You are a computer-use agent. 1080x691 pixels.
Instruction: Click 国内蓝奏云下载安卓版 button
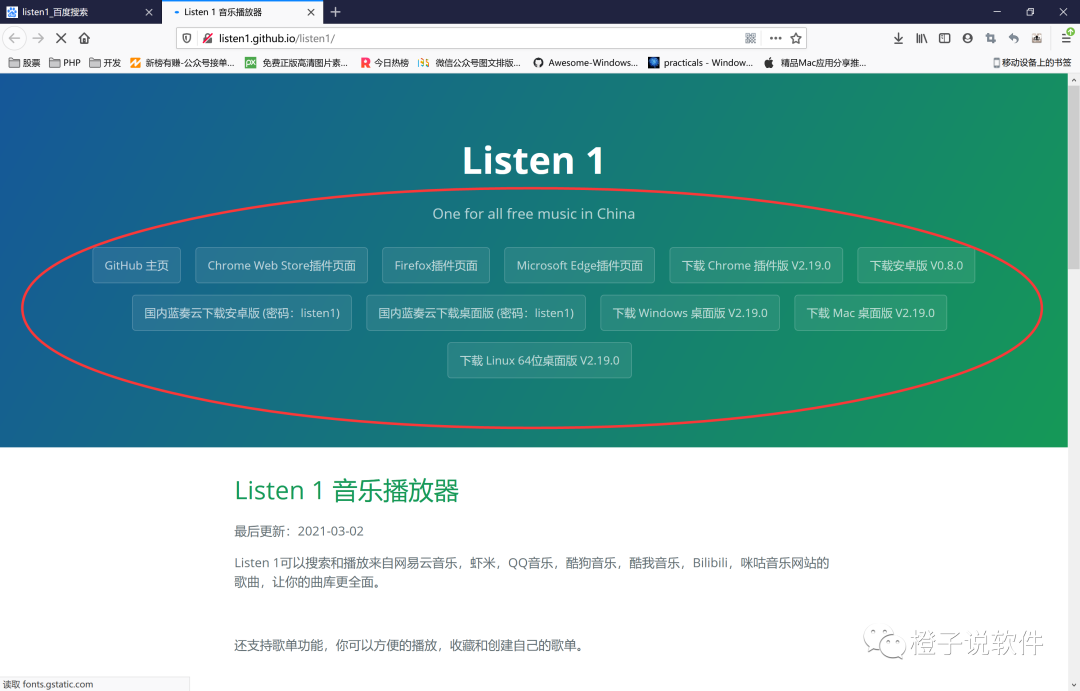coord(242,313)
